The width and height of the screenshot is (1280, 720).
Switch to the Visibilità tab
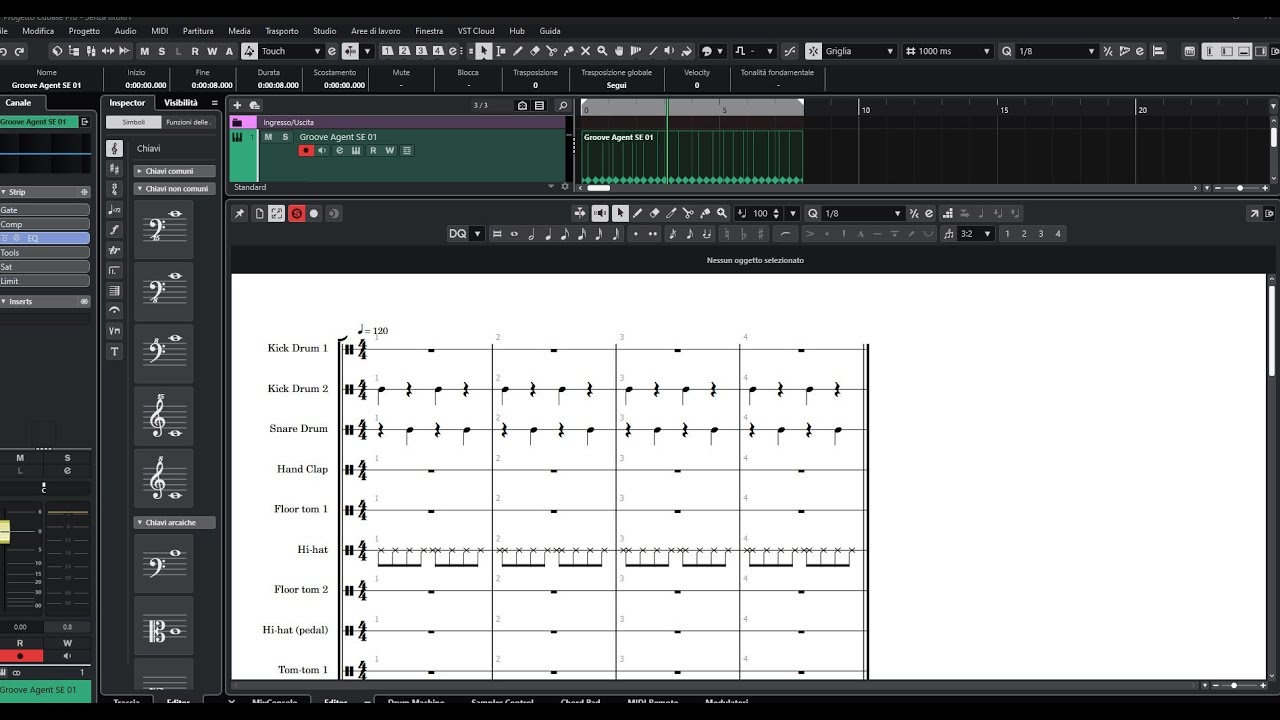[181, 102]
